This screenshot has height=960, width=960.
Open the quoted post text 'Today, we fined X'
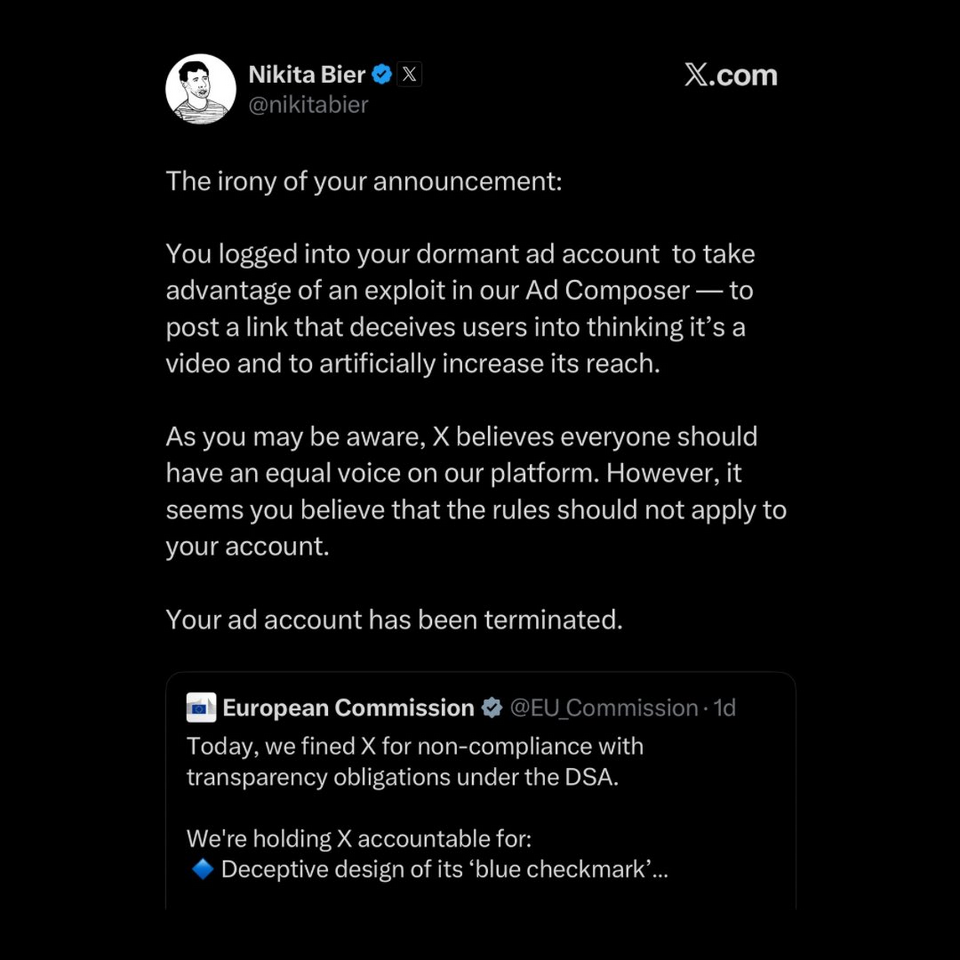[414, 761]
